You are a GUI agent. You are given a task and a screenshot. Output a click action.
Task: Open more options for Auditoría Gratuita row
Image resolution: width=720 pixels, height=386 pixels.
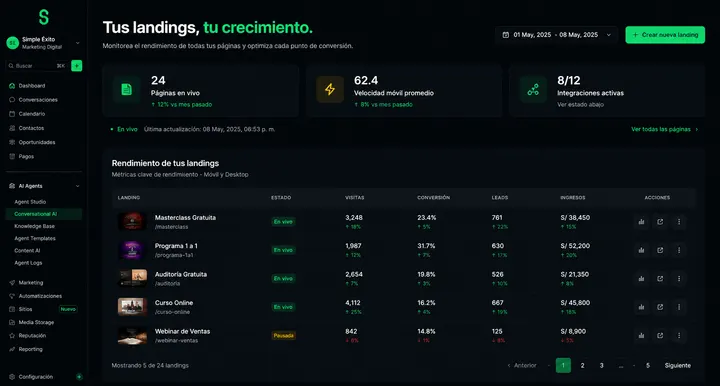[x=679, y=279]
